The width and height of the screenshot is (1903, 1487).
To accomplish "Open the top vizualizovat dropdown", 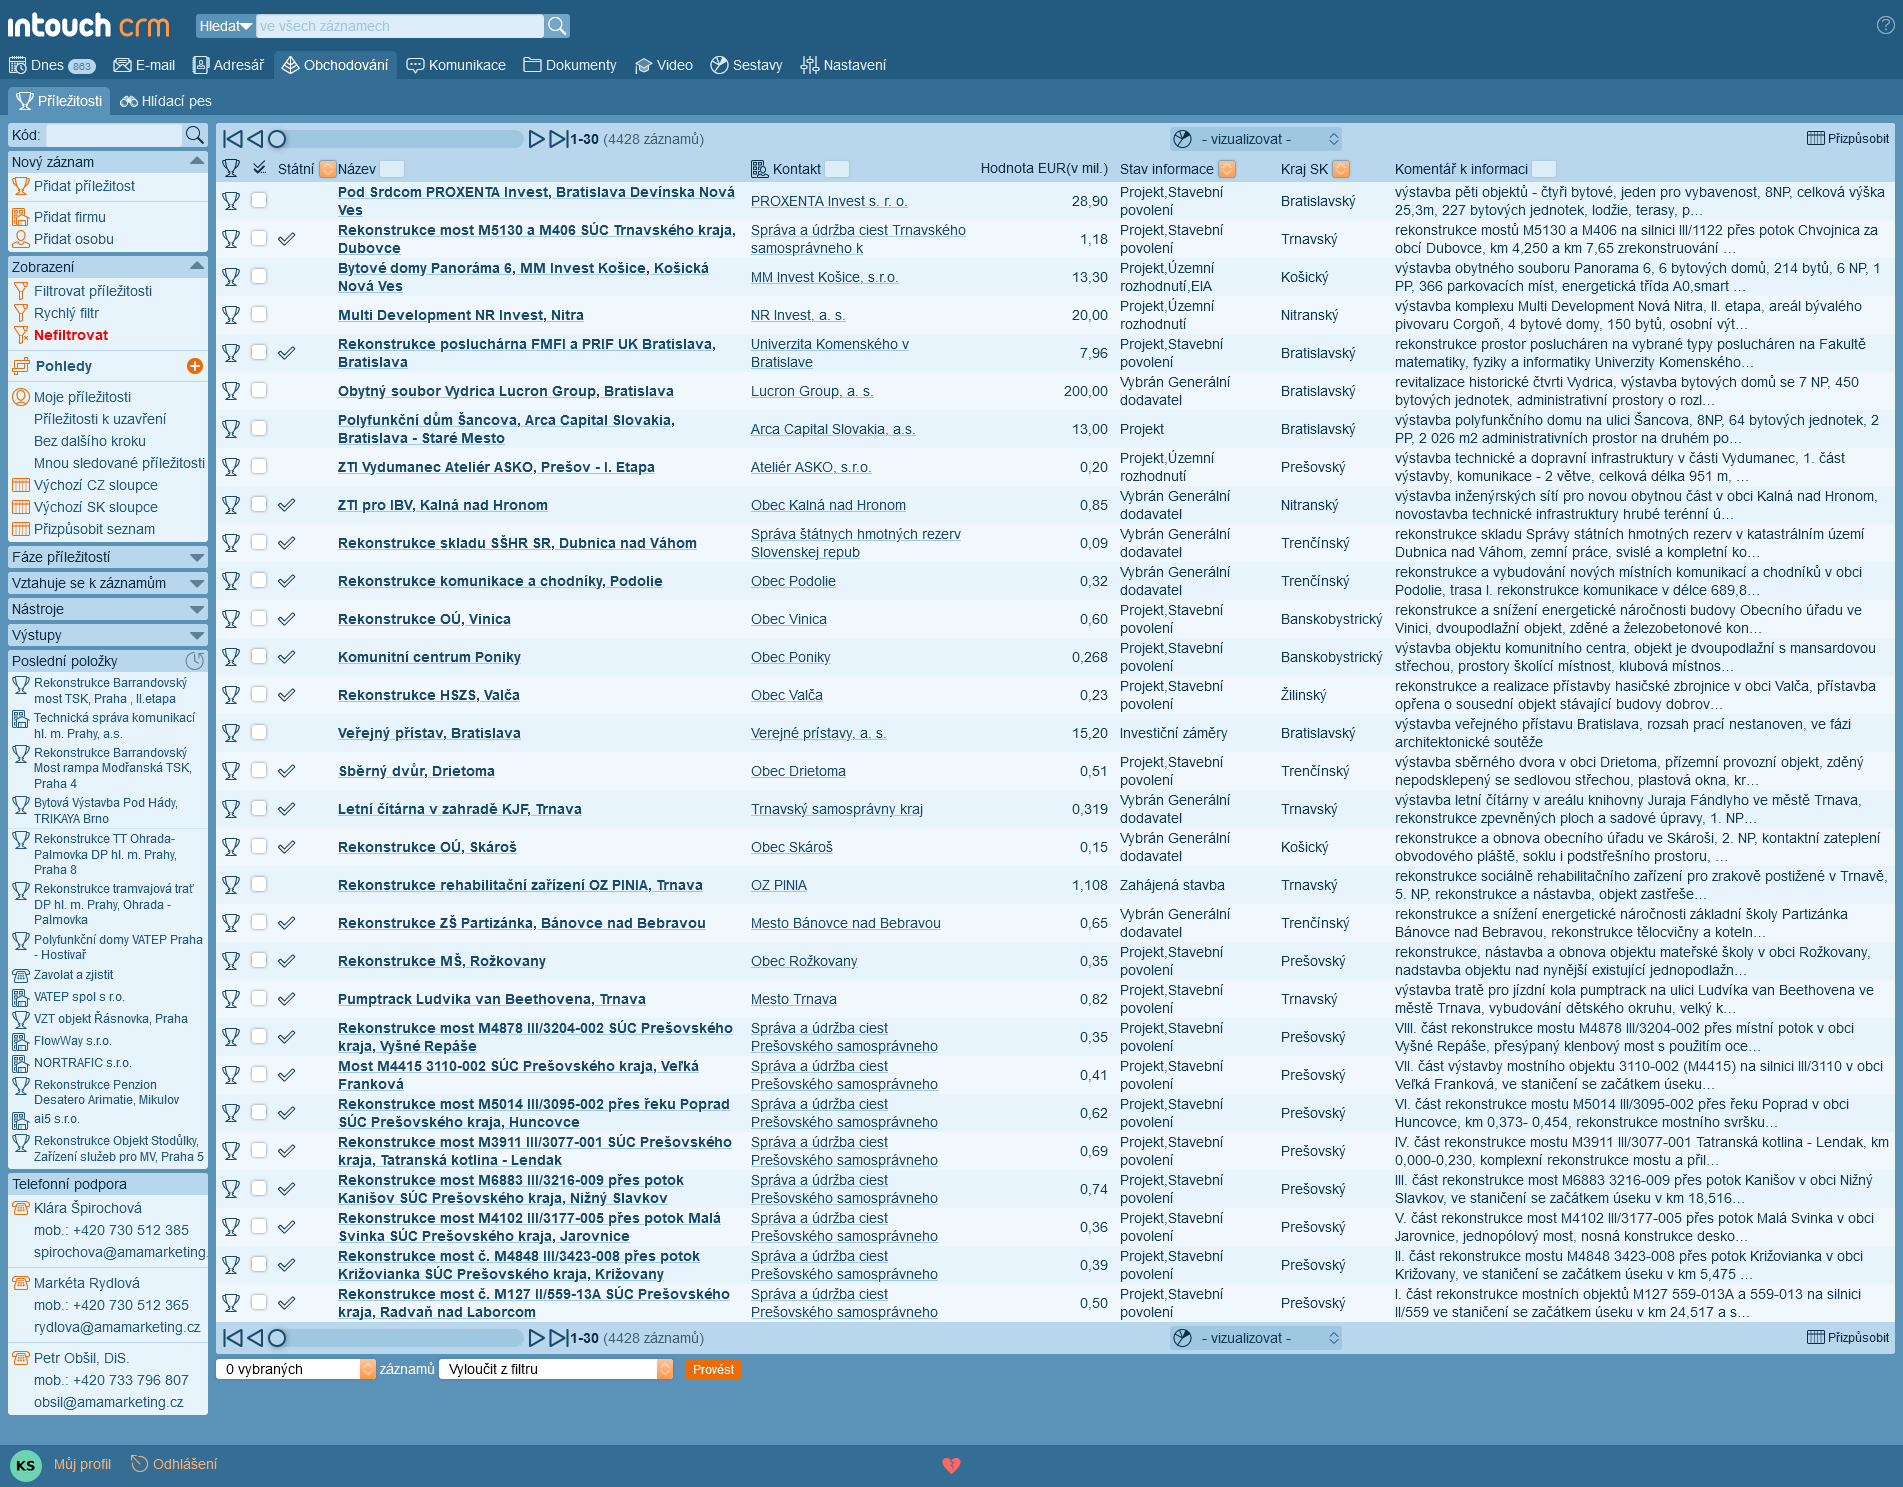I will click(x=1256, y=139).
